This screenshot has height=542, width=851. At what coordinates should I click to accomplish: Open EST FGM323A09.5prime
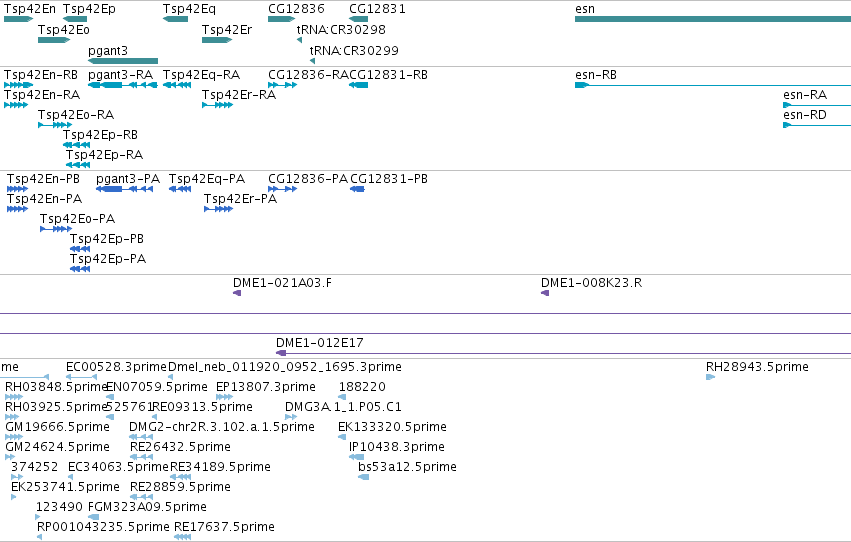pos(147,507)
